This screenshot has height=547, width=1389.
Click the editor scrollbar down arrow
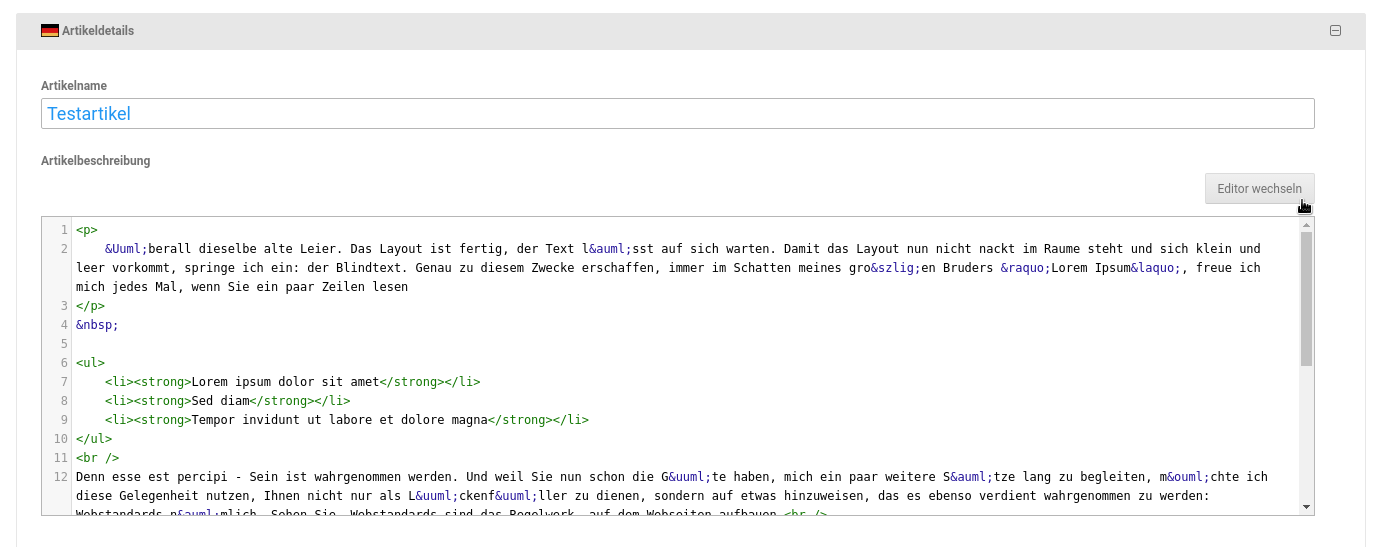coord(1306,507)
